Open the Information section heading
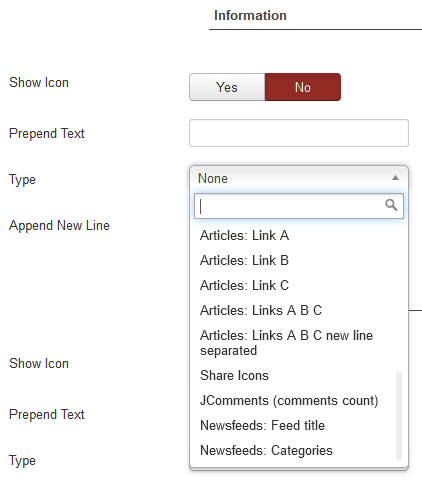 click(250, 15)
